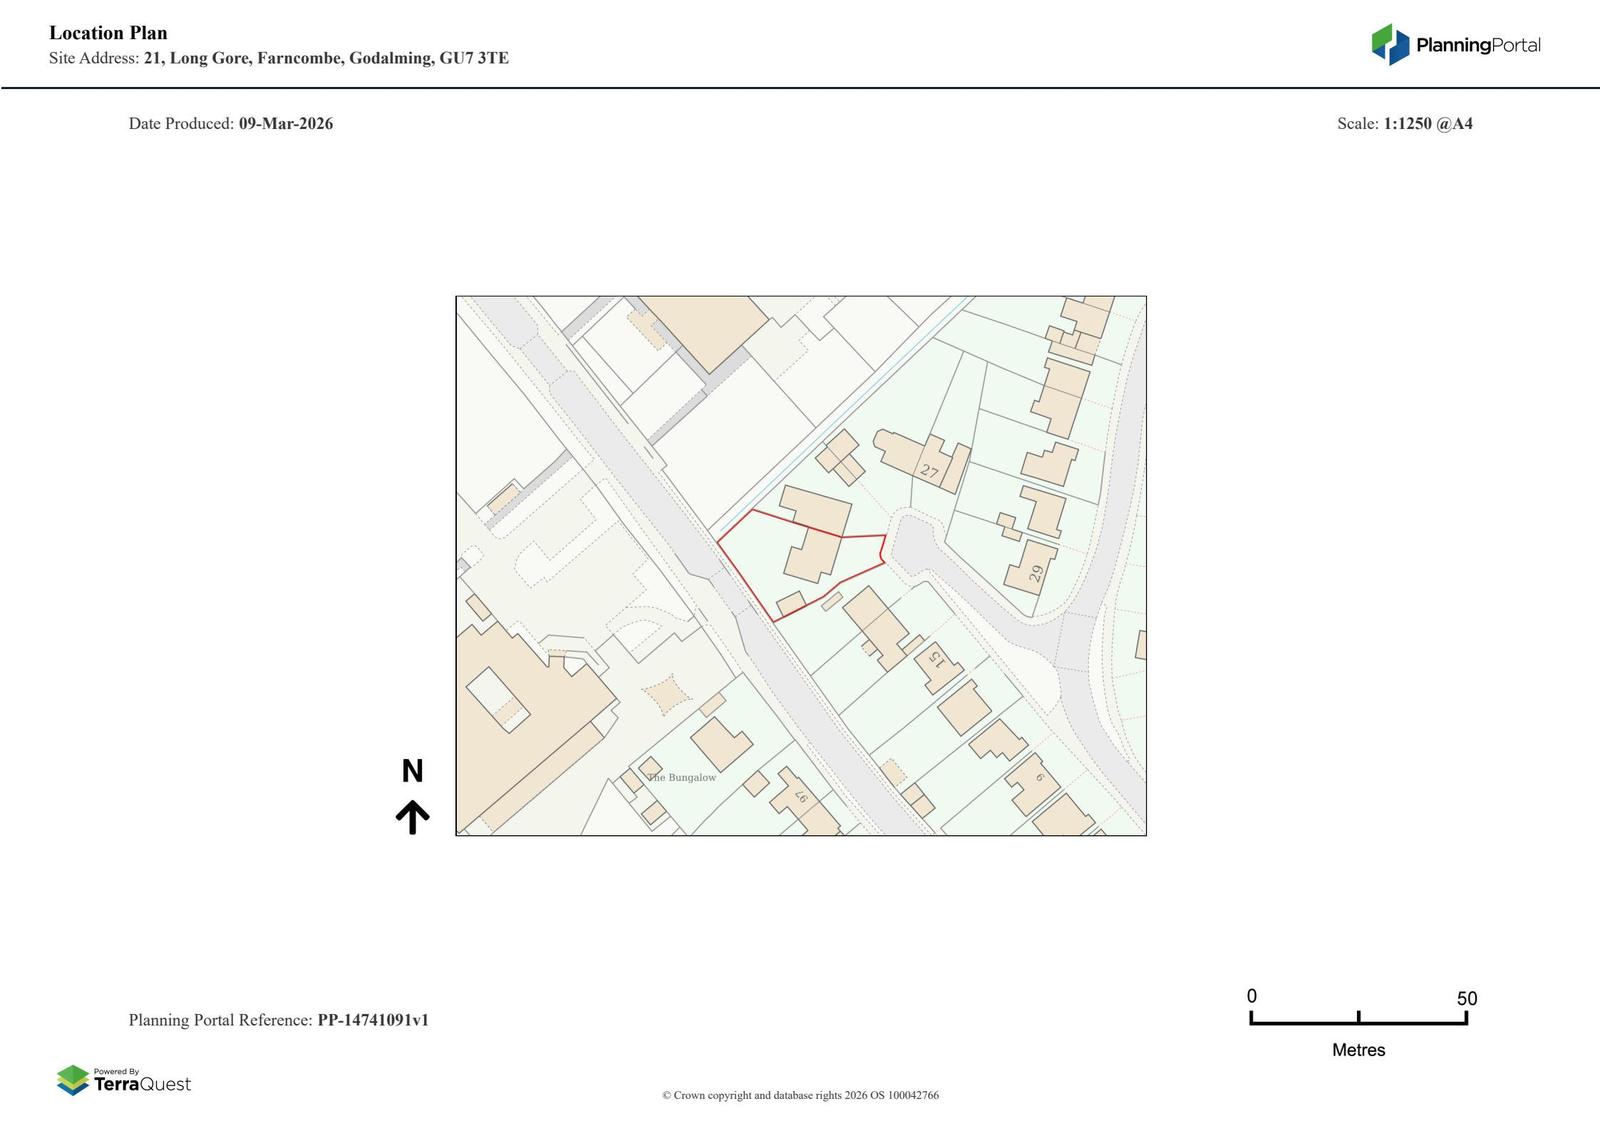1600x1131 pixels.
Task: Select the building numbered 27 on map
Action: [930, 468]
